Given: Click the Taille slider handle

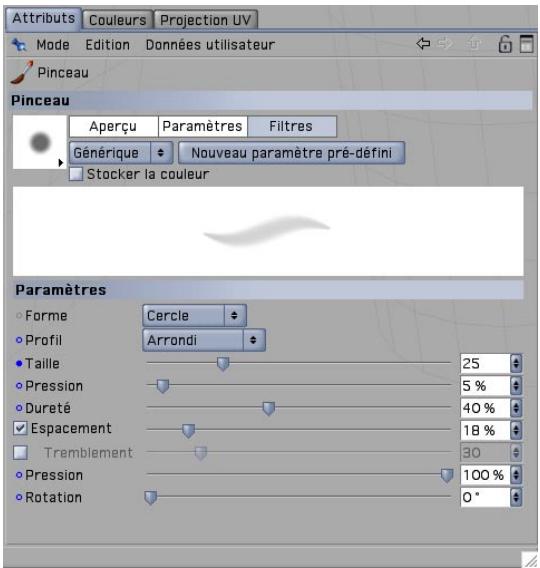Looking at the screenshot, I should (223, 364).
